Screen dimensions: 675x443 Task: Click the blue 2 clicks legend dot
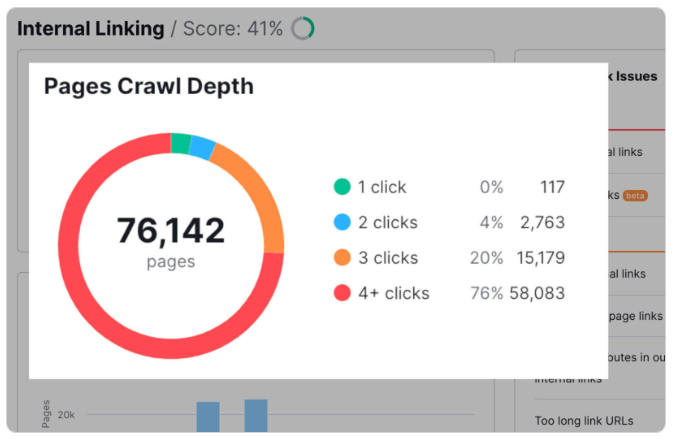point(342,222)
